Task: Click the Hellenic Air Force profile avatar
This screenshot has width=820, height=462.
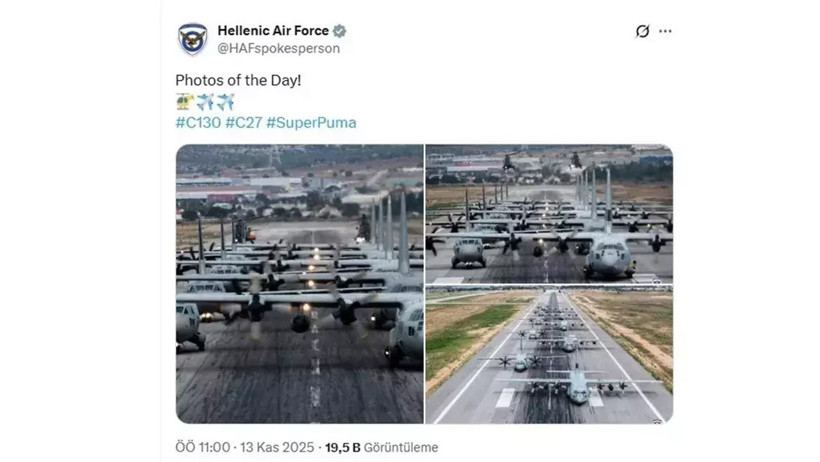Action: 192,39
